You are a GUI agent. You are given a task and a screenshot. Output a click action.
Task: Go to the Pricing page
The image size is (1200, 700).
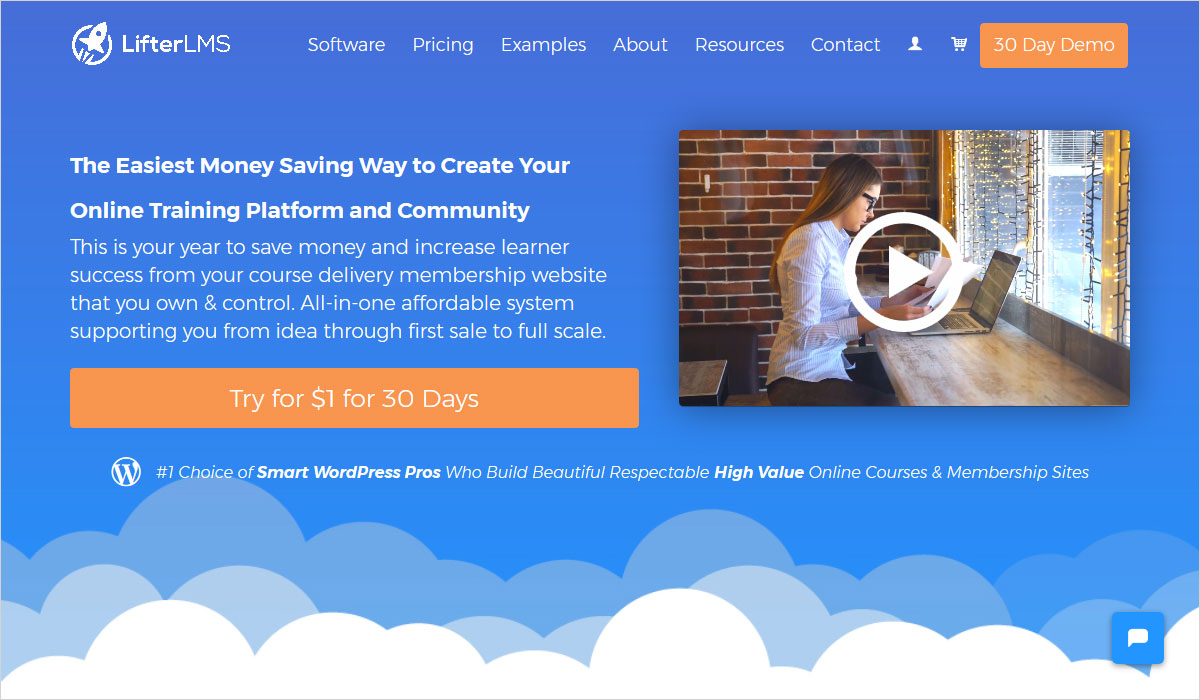click(x=443, y=45)
